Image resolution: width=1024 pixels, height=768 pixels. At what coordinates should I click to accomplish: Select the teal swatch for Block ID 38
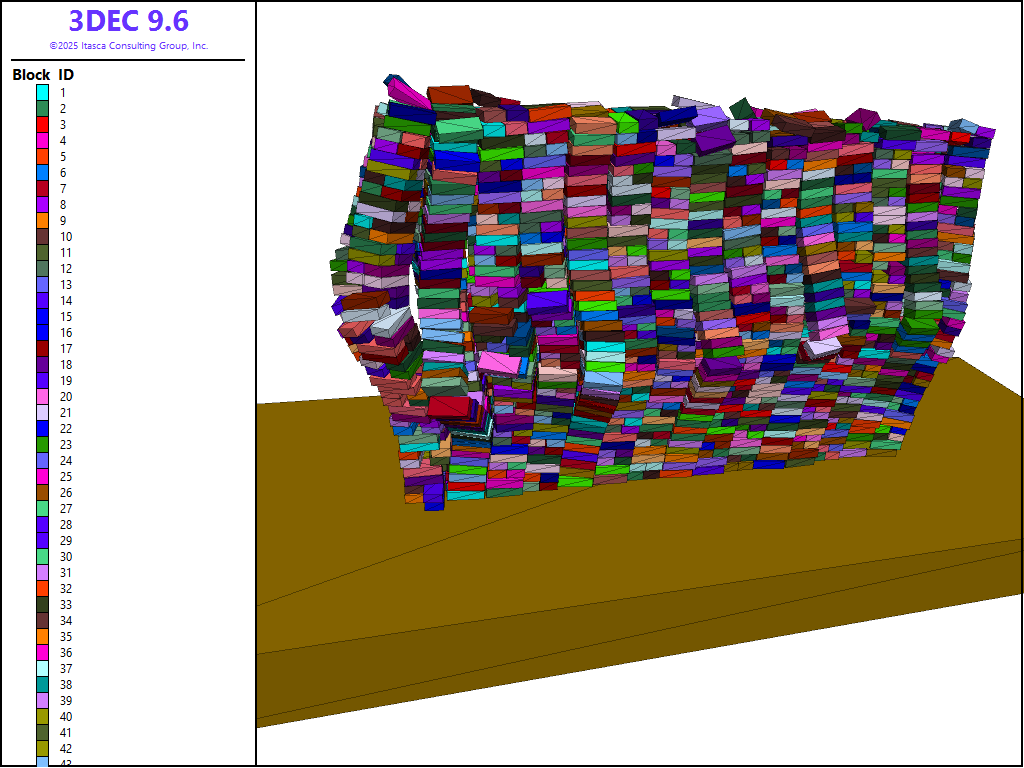[43, 684]
